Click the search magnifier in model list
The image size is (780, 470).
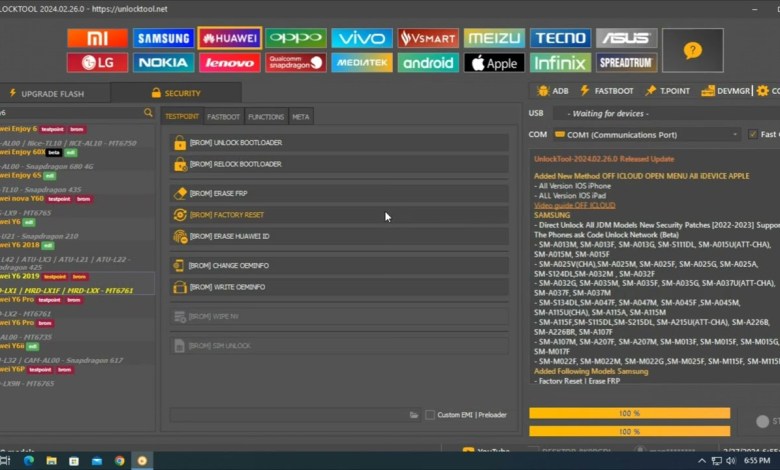coord(149,113)
